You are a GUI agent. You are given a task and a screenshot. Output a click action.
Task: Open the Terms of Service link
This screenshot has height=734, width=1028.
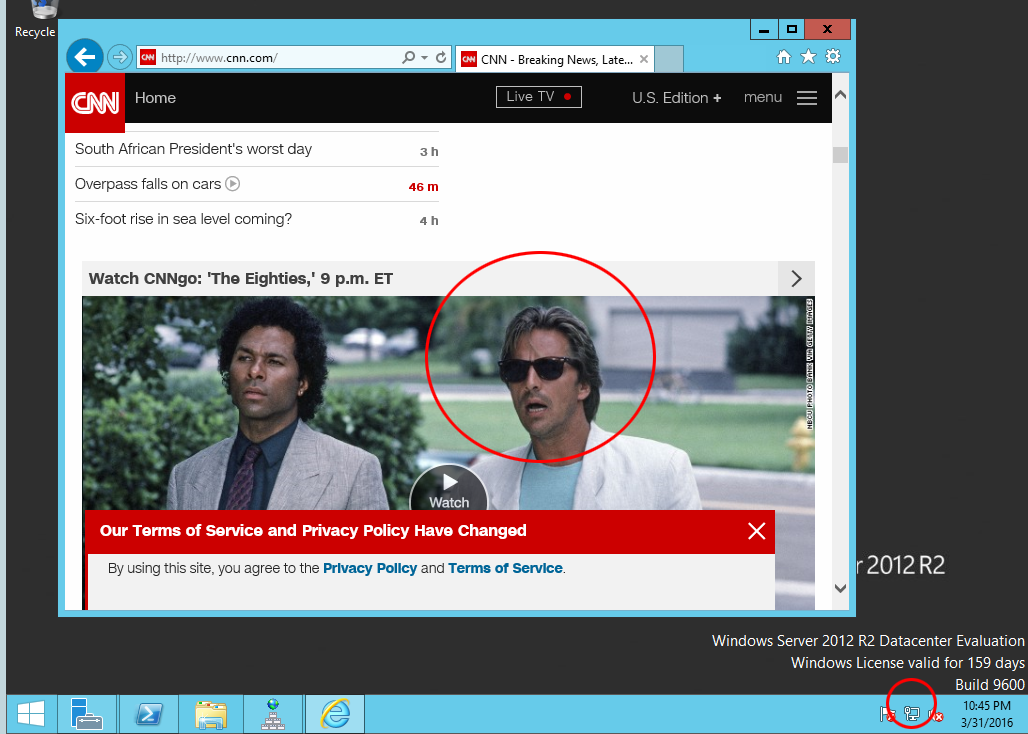505,568
